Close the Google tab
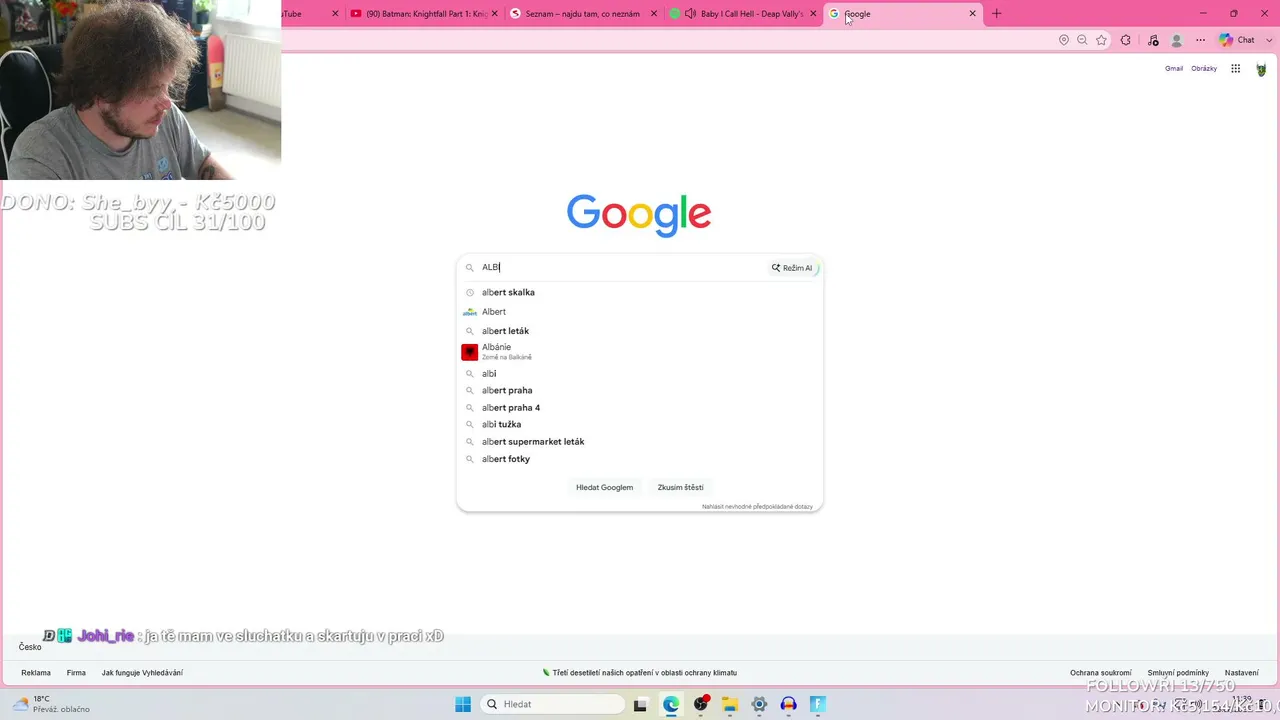The height and width of the screenshot is (720, 1280). click(x=972, y=14)
